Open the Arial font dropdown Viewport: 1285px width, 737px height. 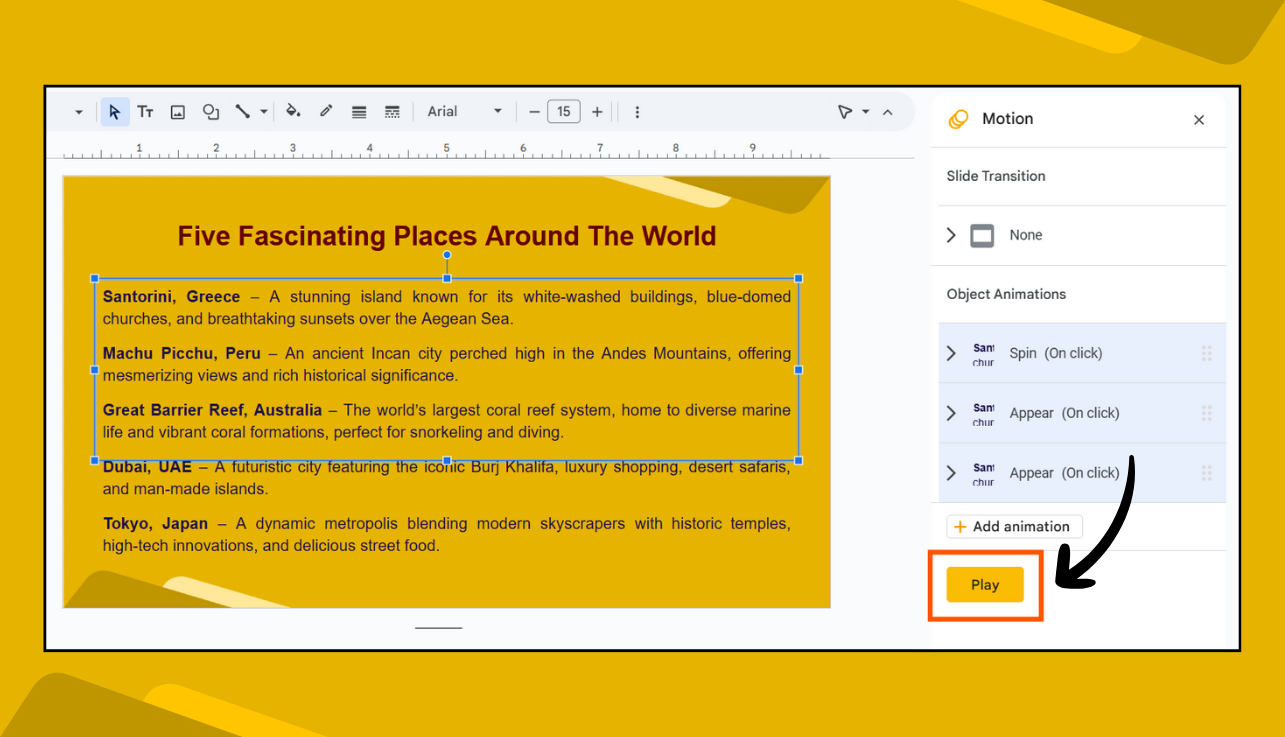pos(497,111)
